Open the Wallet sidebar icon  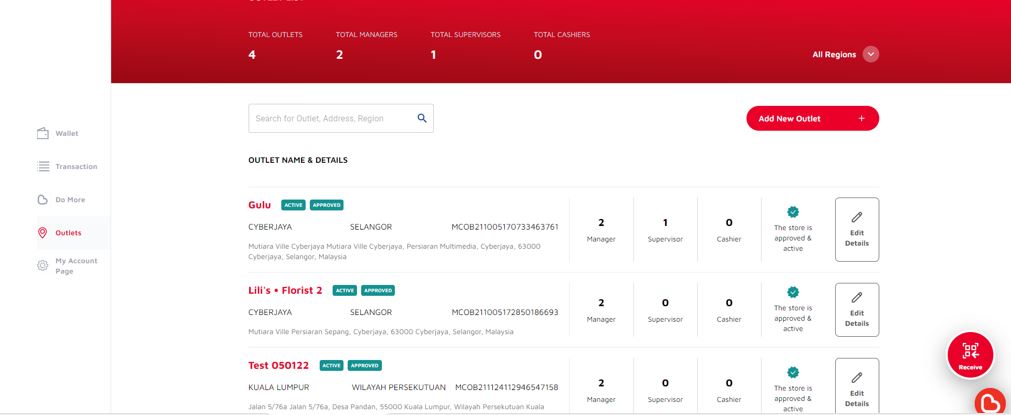(x=43, y=133)
